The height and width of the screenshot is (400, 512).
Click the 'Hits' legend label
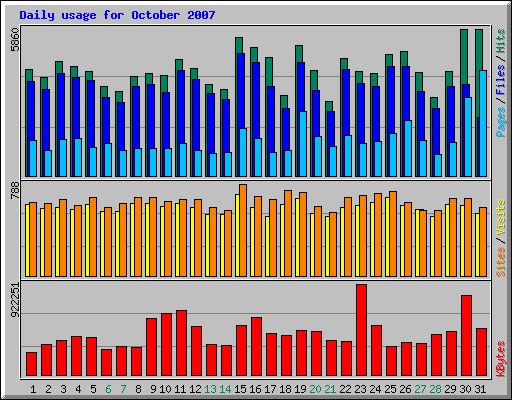coord(500,41)
